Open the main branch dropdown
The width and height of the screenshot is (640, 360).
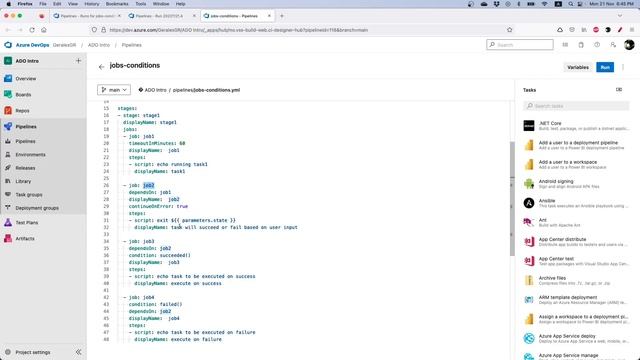pyautogui.click(x=114, y=90)
